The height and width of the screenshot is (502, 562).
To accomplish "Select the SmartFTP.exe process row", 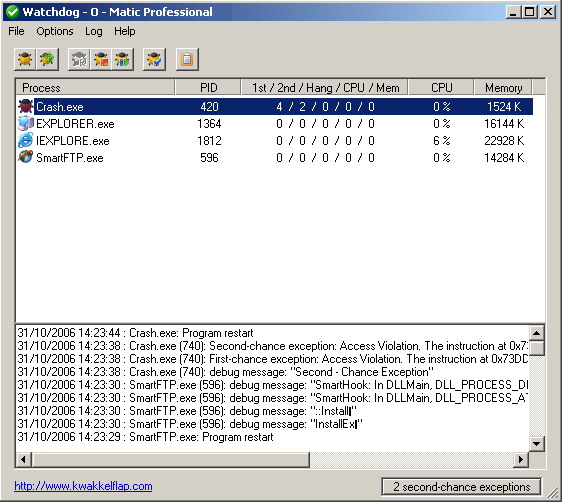I will (x=275, y=157).
